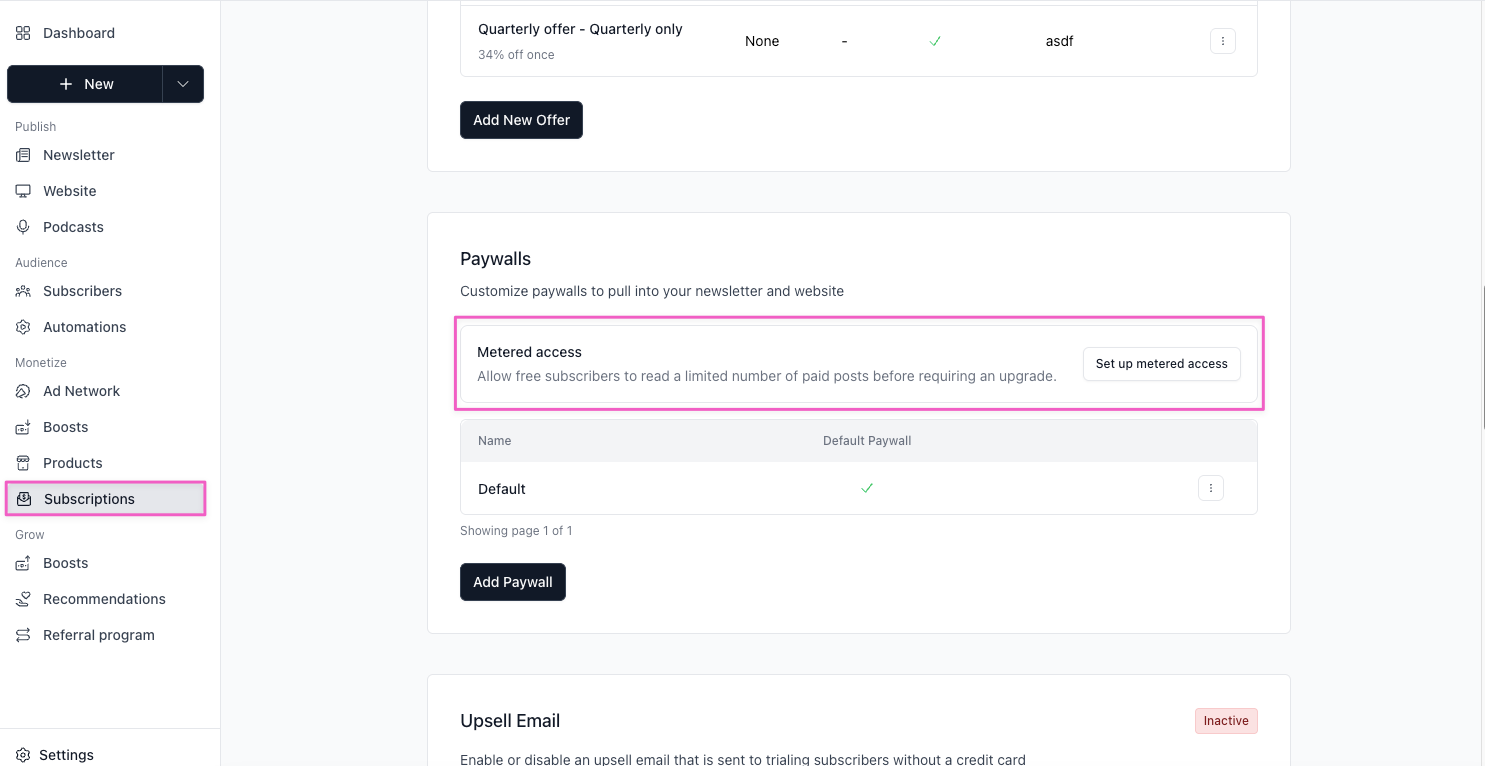Open options menu for Default paywall row
The height and width of the screenshot is (766, 1485).
pyautogui.click(x=1210, y=488)
